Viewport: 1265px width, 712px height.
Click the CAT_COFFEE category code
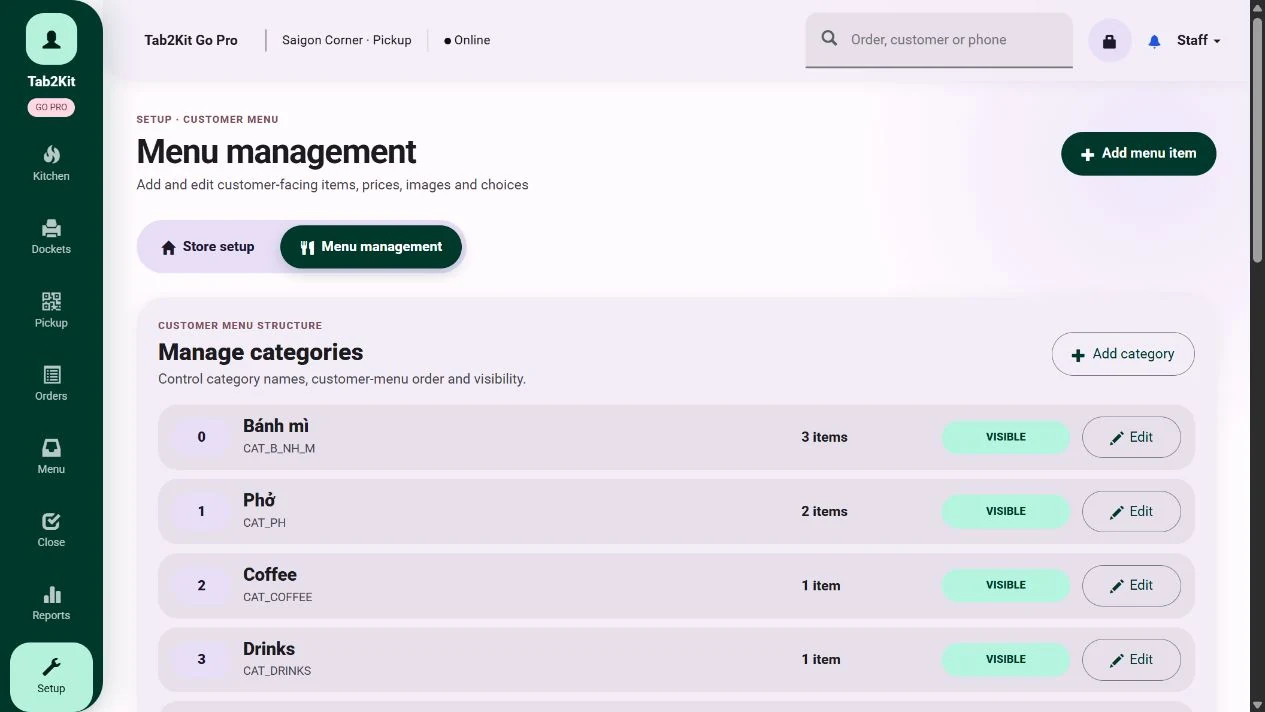coord(278,597)
